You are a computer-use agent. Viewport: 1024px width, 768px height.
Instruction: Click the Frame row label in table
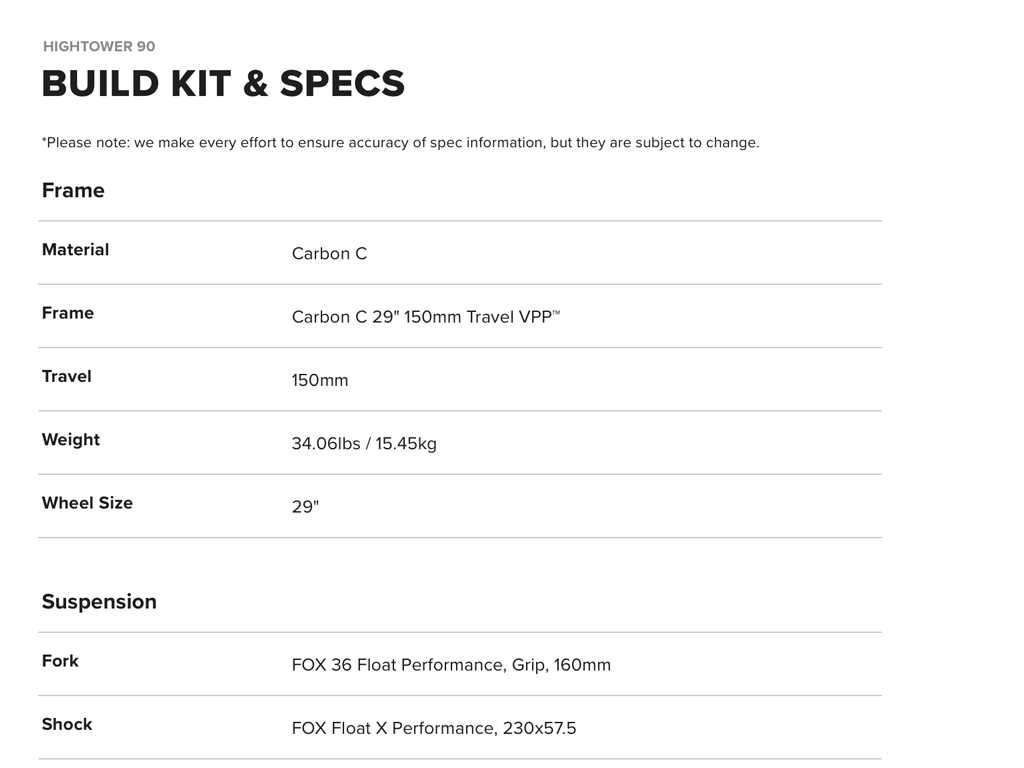pos(68,313)
